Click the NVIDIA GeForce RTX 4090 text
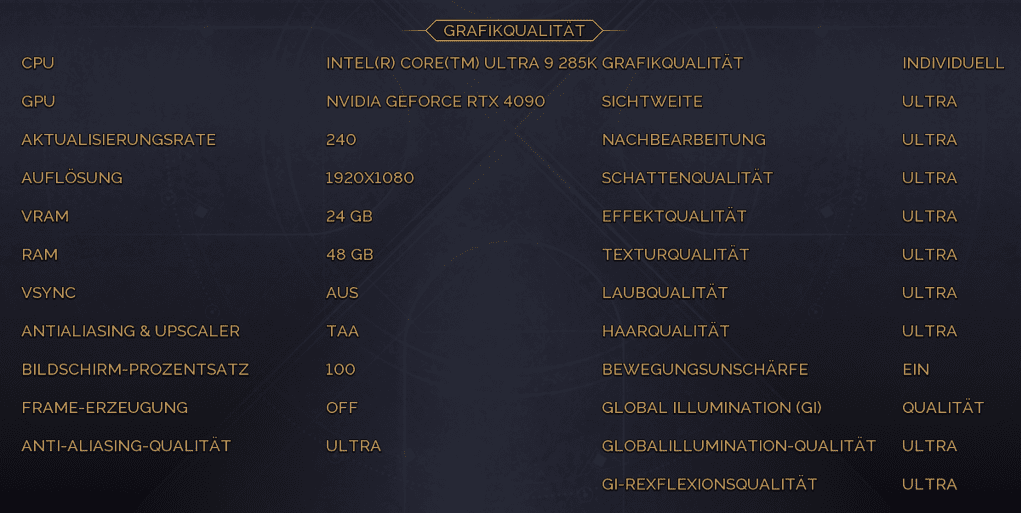 click(436, 102)
